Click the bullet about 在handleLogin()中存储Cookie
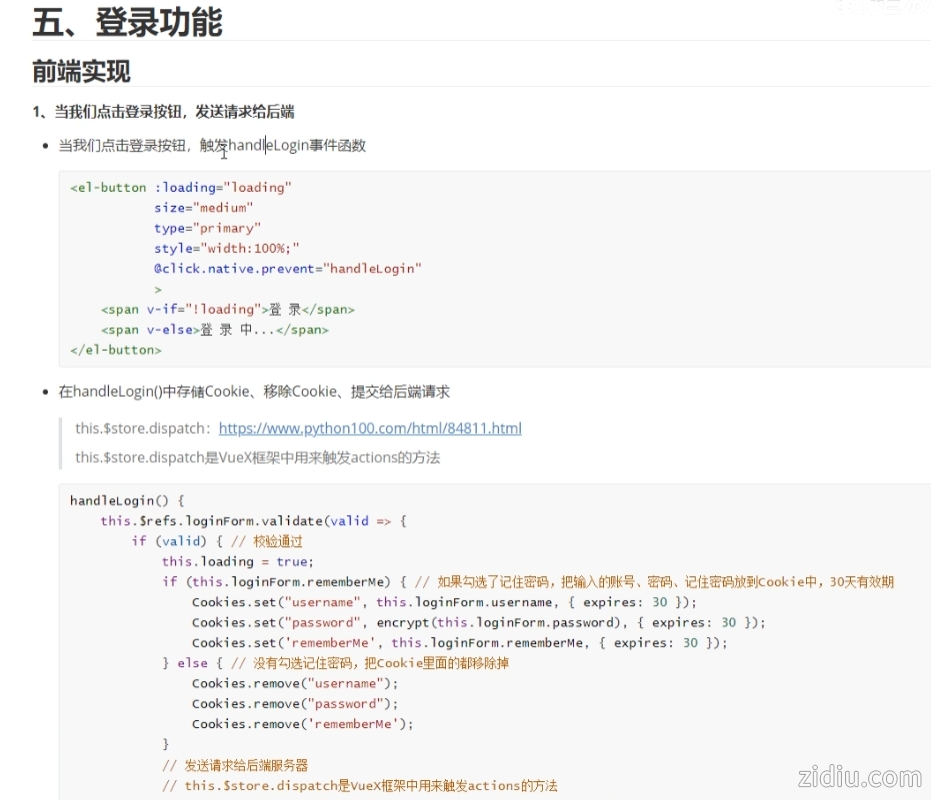Screen dimensions: 931x800 pos(254,392)
